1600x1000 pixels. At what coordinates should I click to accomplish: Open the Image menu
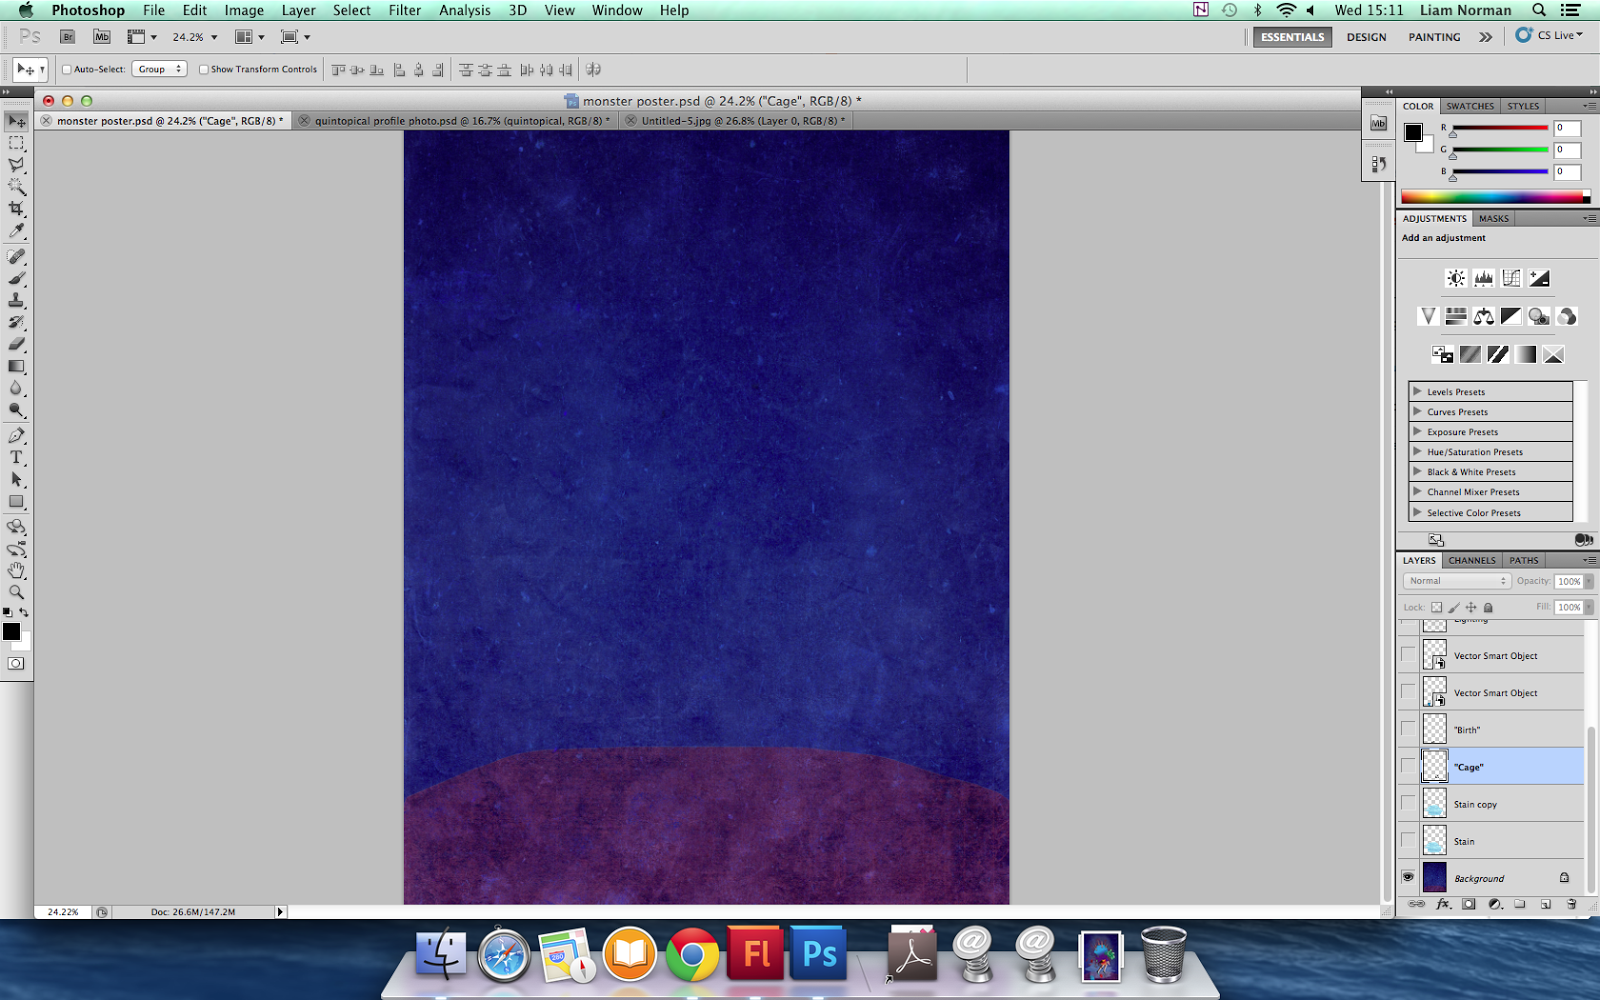[x=244, y=10]
